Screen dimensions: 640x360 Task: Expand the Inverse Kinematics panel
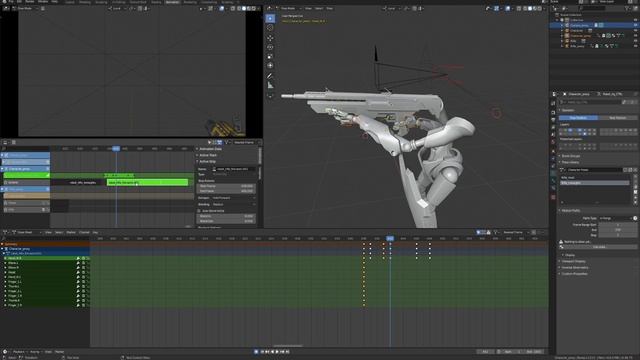(575, 268)
